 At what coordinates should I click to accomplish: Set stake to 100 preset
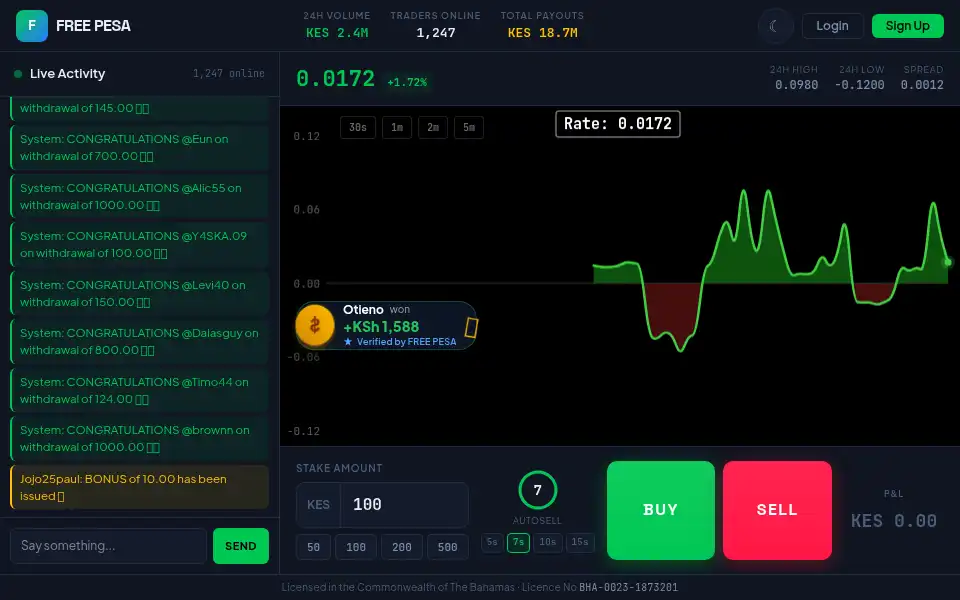pyautogui.click(x=356, y=547)
